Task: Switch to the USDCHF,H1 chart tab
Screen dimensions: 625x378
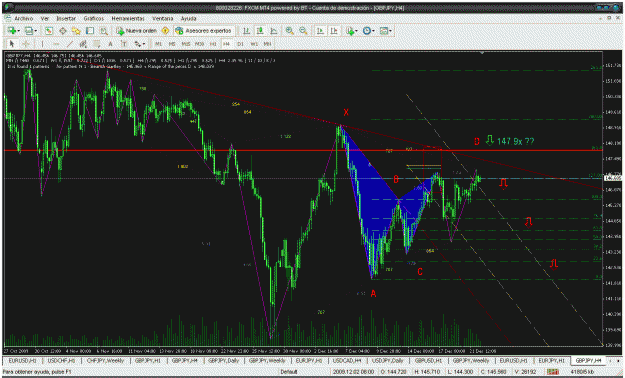Action: (61, 360)
